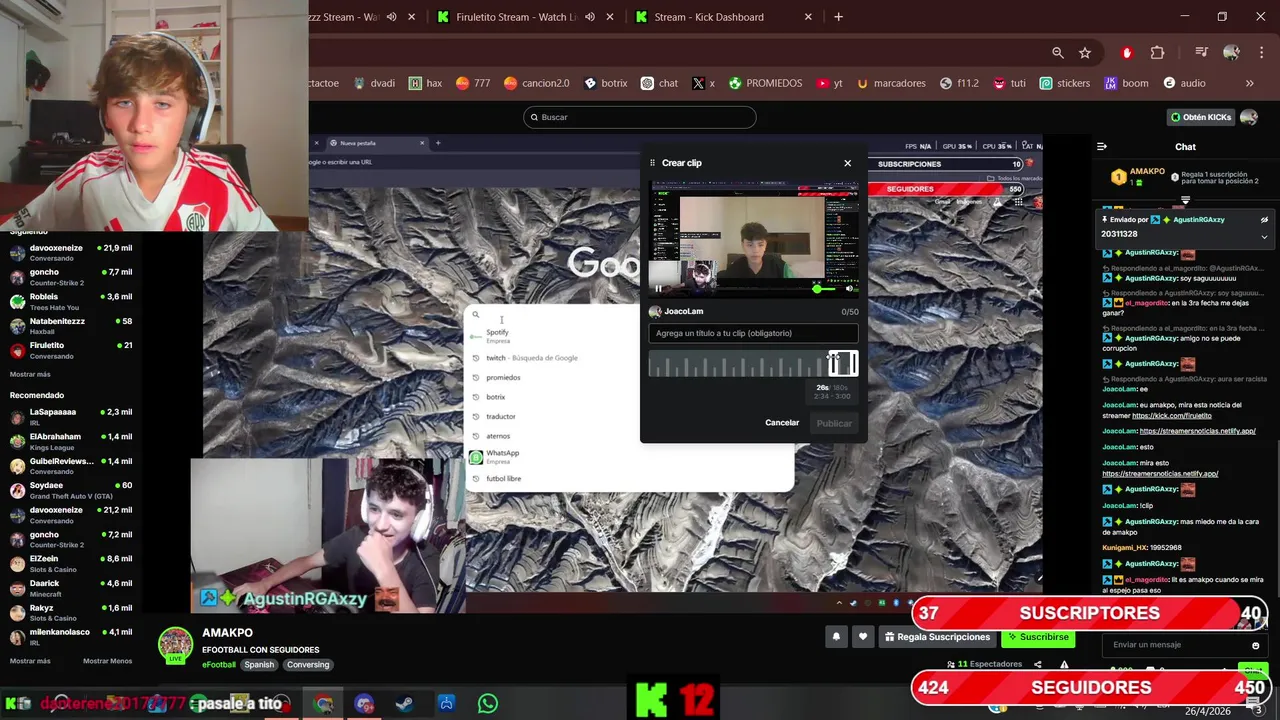This screenshot has width=1280, height=720.
Task: Open the marcadores bookmark
Action: (891, 83)
